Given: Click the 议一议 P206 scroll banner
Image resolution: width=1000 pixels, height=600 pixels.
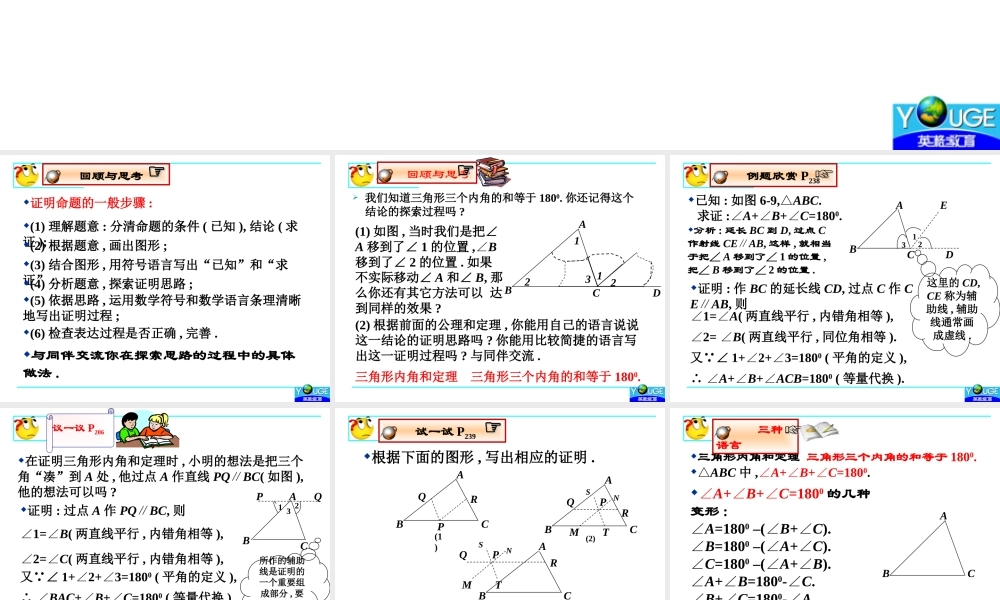Looking at the screenshot, I should [x=80, y=430].
